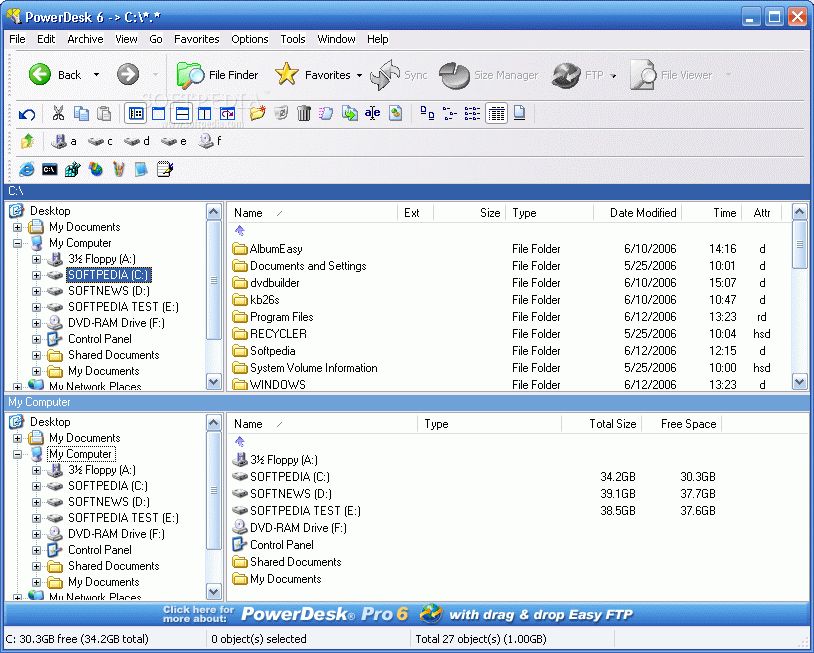Open floppy drive 'a' from the drive bar

pyautogui.click(x=64, y=141)
